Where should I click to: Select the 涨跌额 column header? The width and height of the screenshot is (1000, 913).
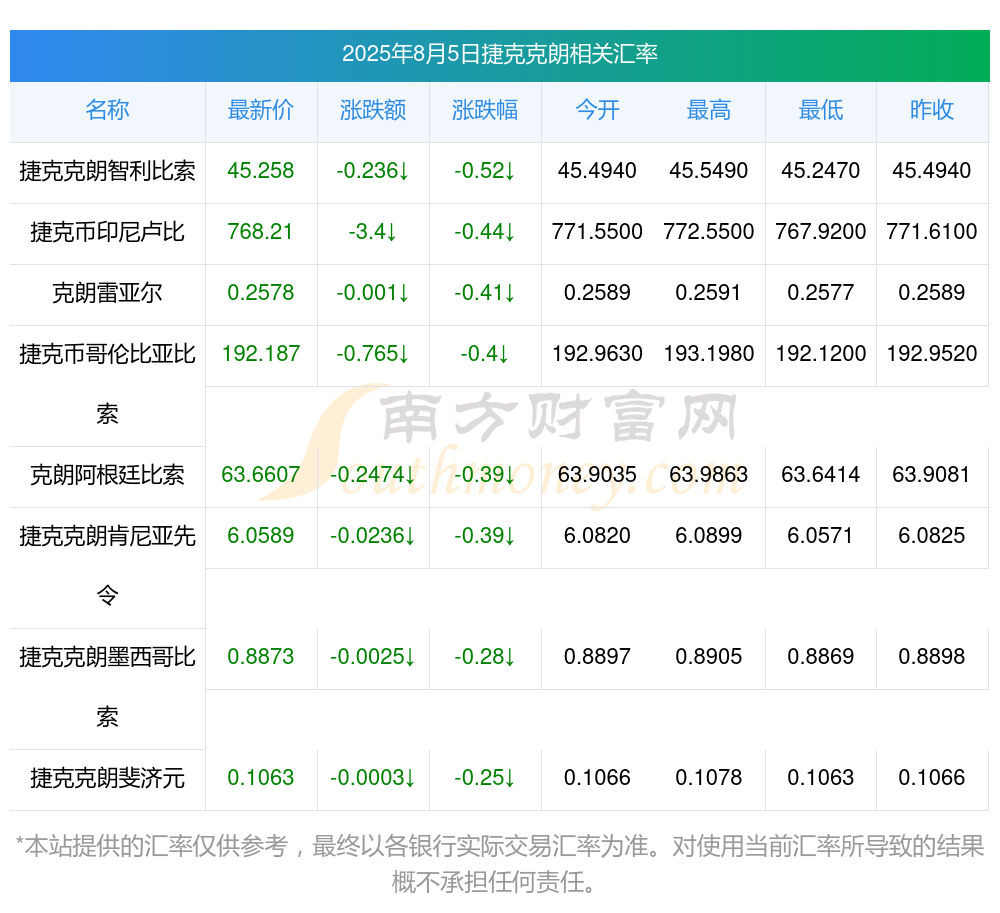point(373,110)
